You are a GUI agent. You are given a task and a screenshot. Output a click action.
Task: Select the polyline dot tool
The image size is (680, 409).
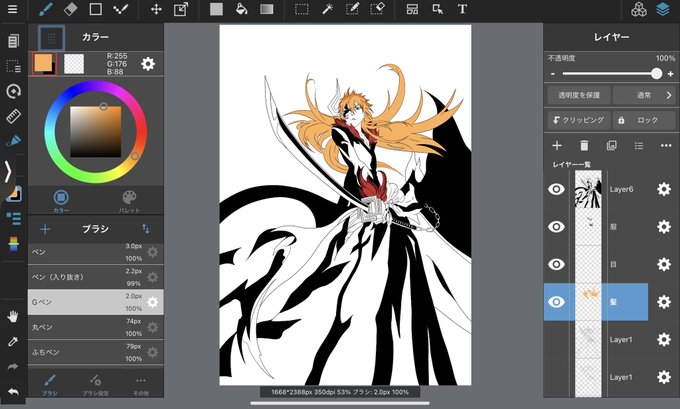[121, 9]
